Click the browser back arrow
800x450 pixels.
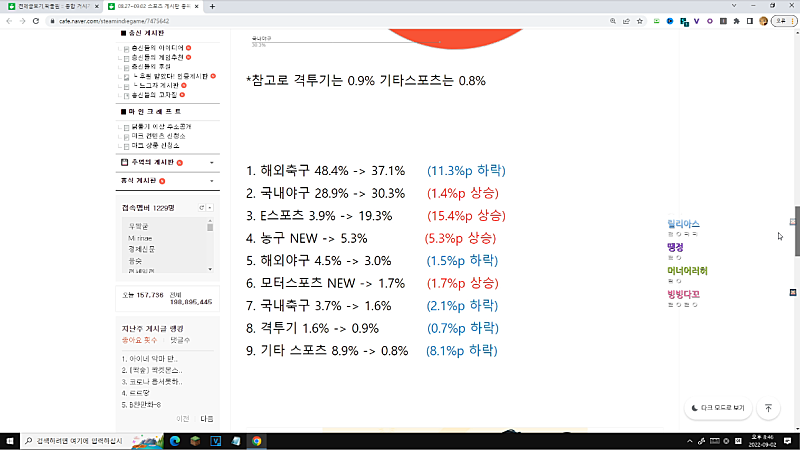(x=9, y=21)
